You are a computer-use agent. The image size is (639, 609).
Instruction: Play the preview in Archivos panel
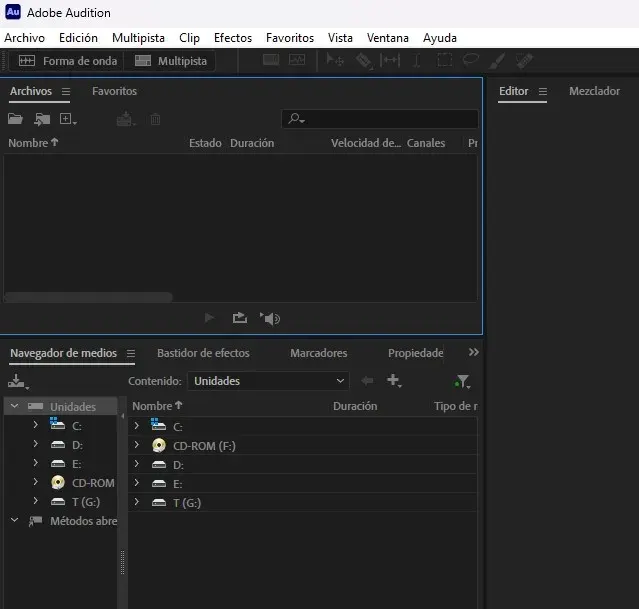click(x=209, y=318)
